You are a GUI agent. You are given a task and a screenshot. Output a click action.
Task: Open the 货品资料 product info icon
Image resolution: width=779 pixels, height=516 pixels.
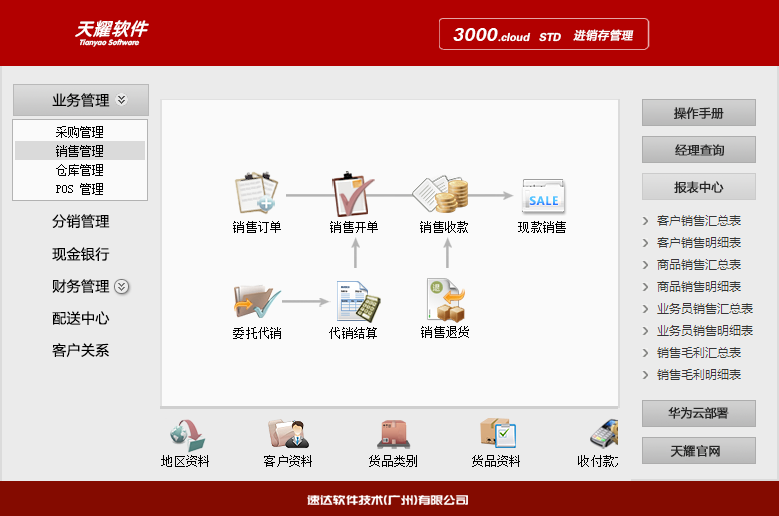(x=496, y=434)
